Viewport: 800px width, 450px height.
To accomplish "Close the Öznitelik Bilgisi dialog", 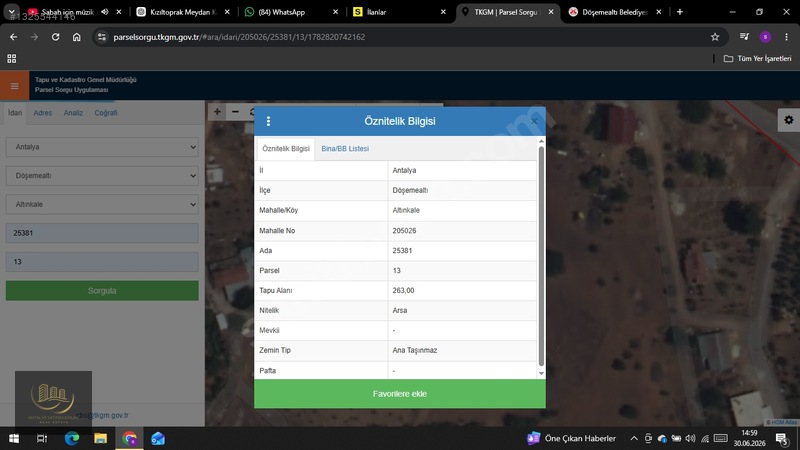I will tap(534, 121).
